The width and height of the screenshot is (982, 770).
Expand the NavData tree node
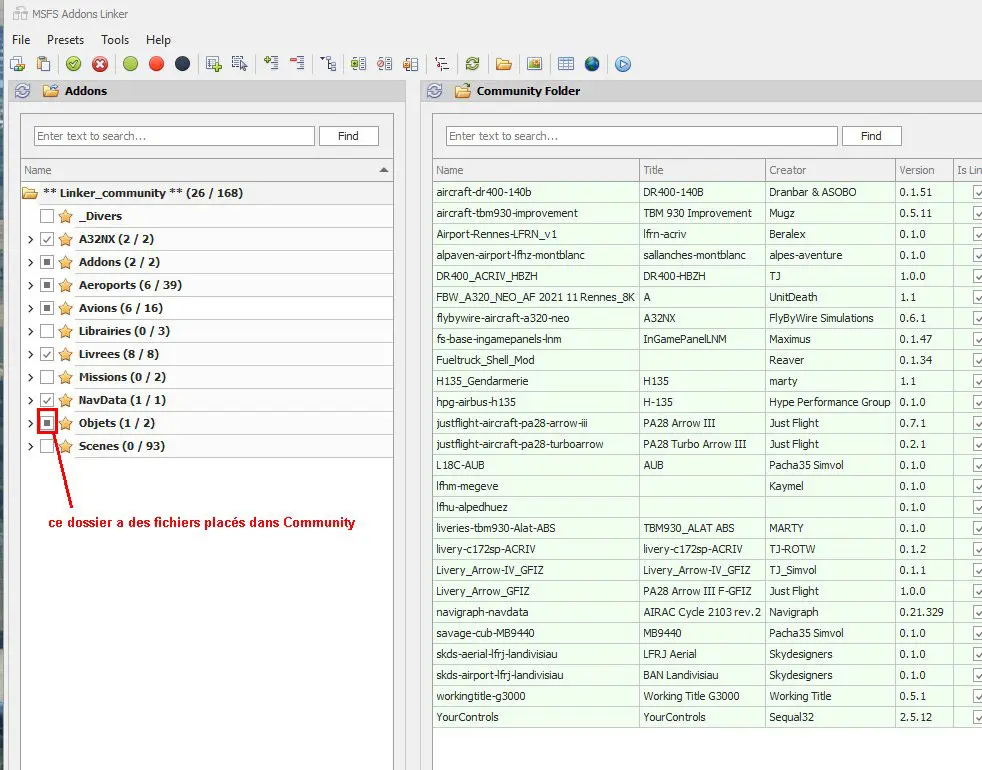pyautogui.click(x=30, y=400)
